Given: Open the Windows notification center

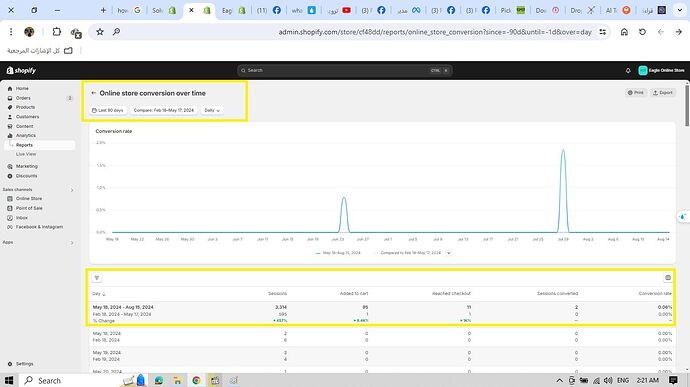Looking at the screenshot, I should pos(673,380).
